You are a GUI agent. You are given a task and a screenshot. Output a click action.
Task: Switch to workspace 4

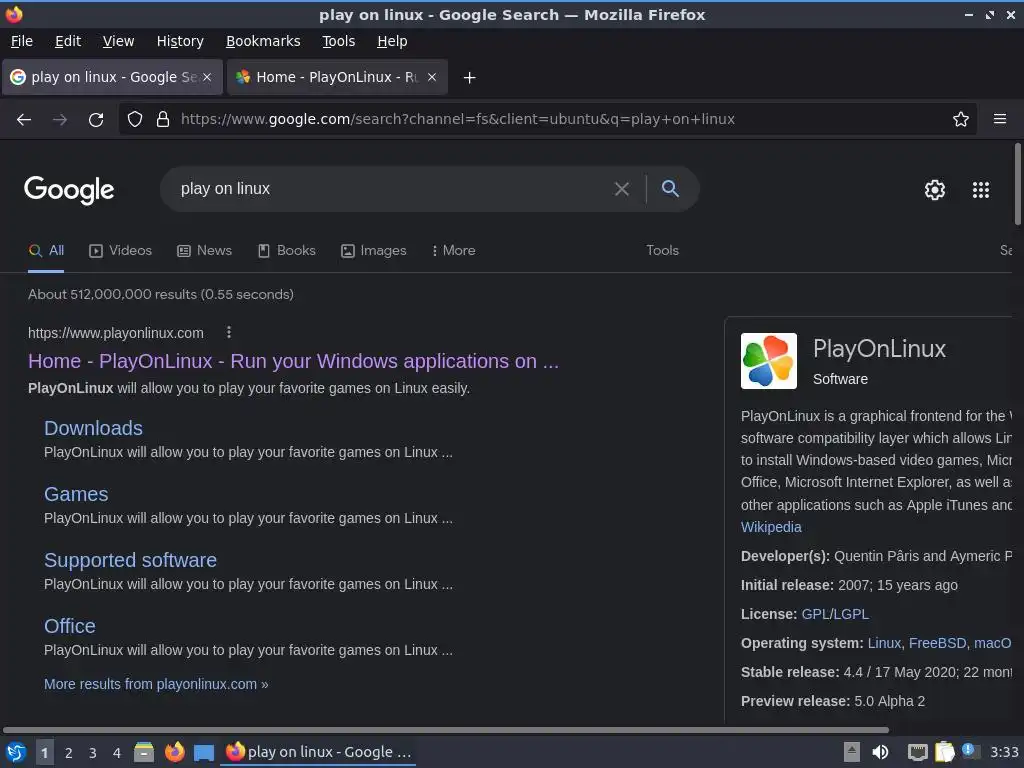click(117, 753)
